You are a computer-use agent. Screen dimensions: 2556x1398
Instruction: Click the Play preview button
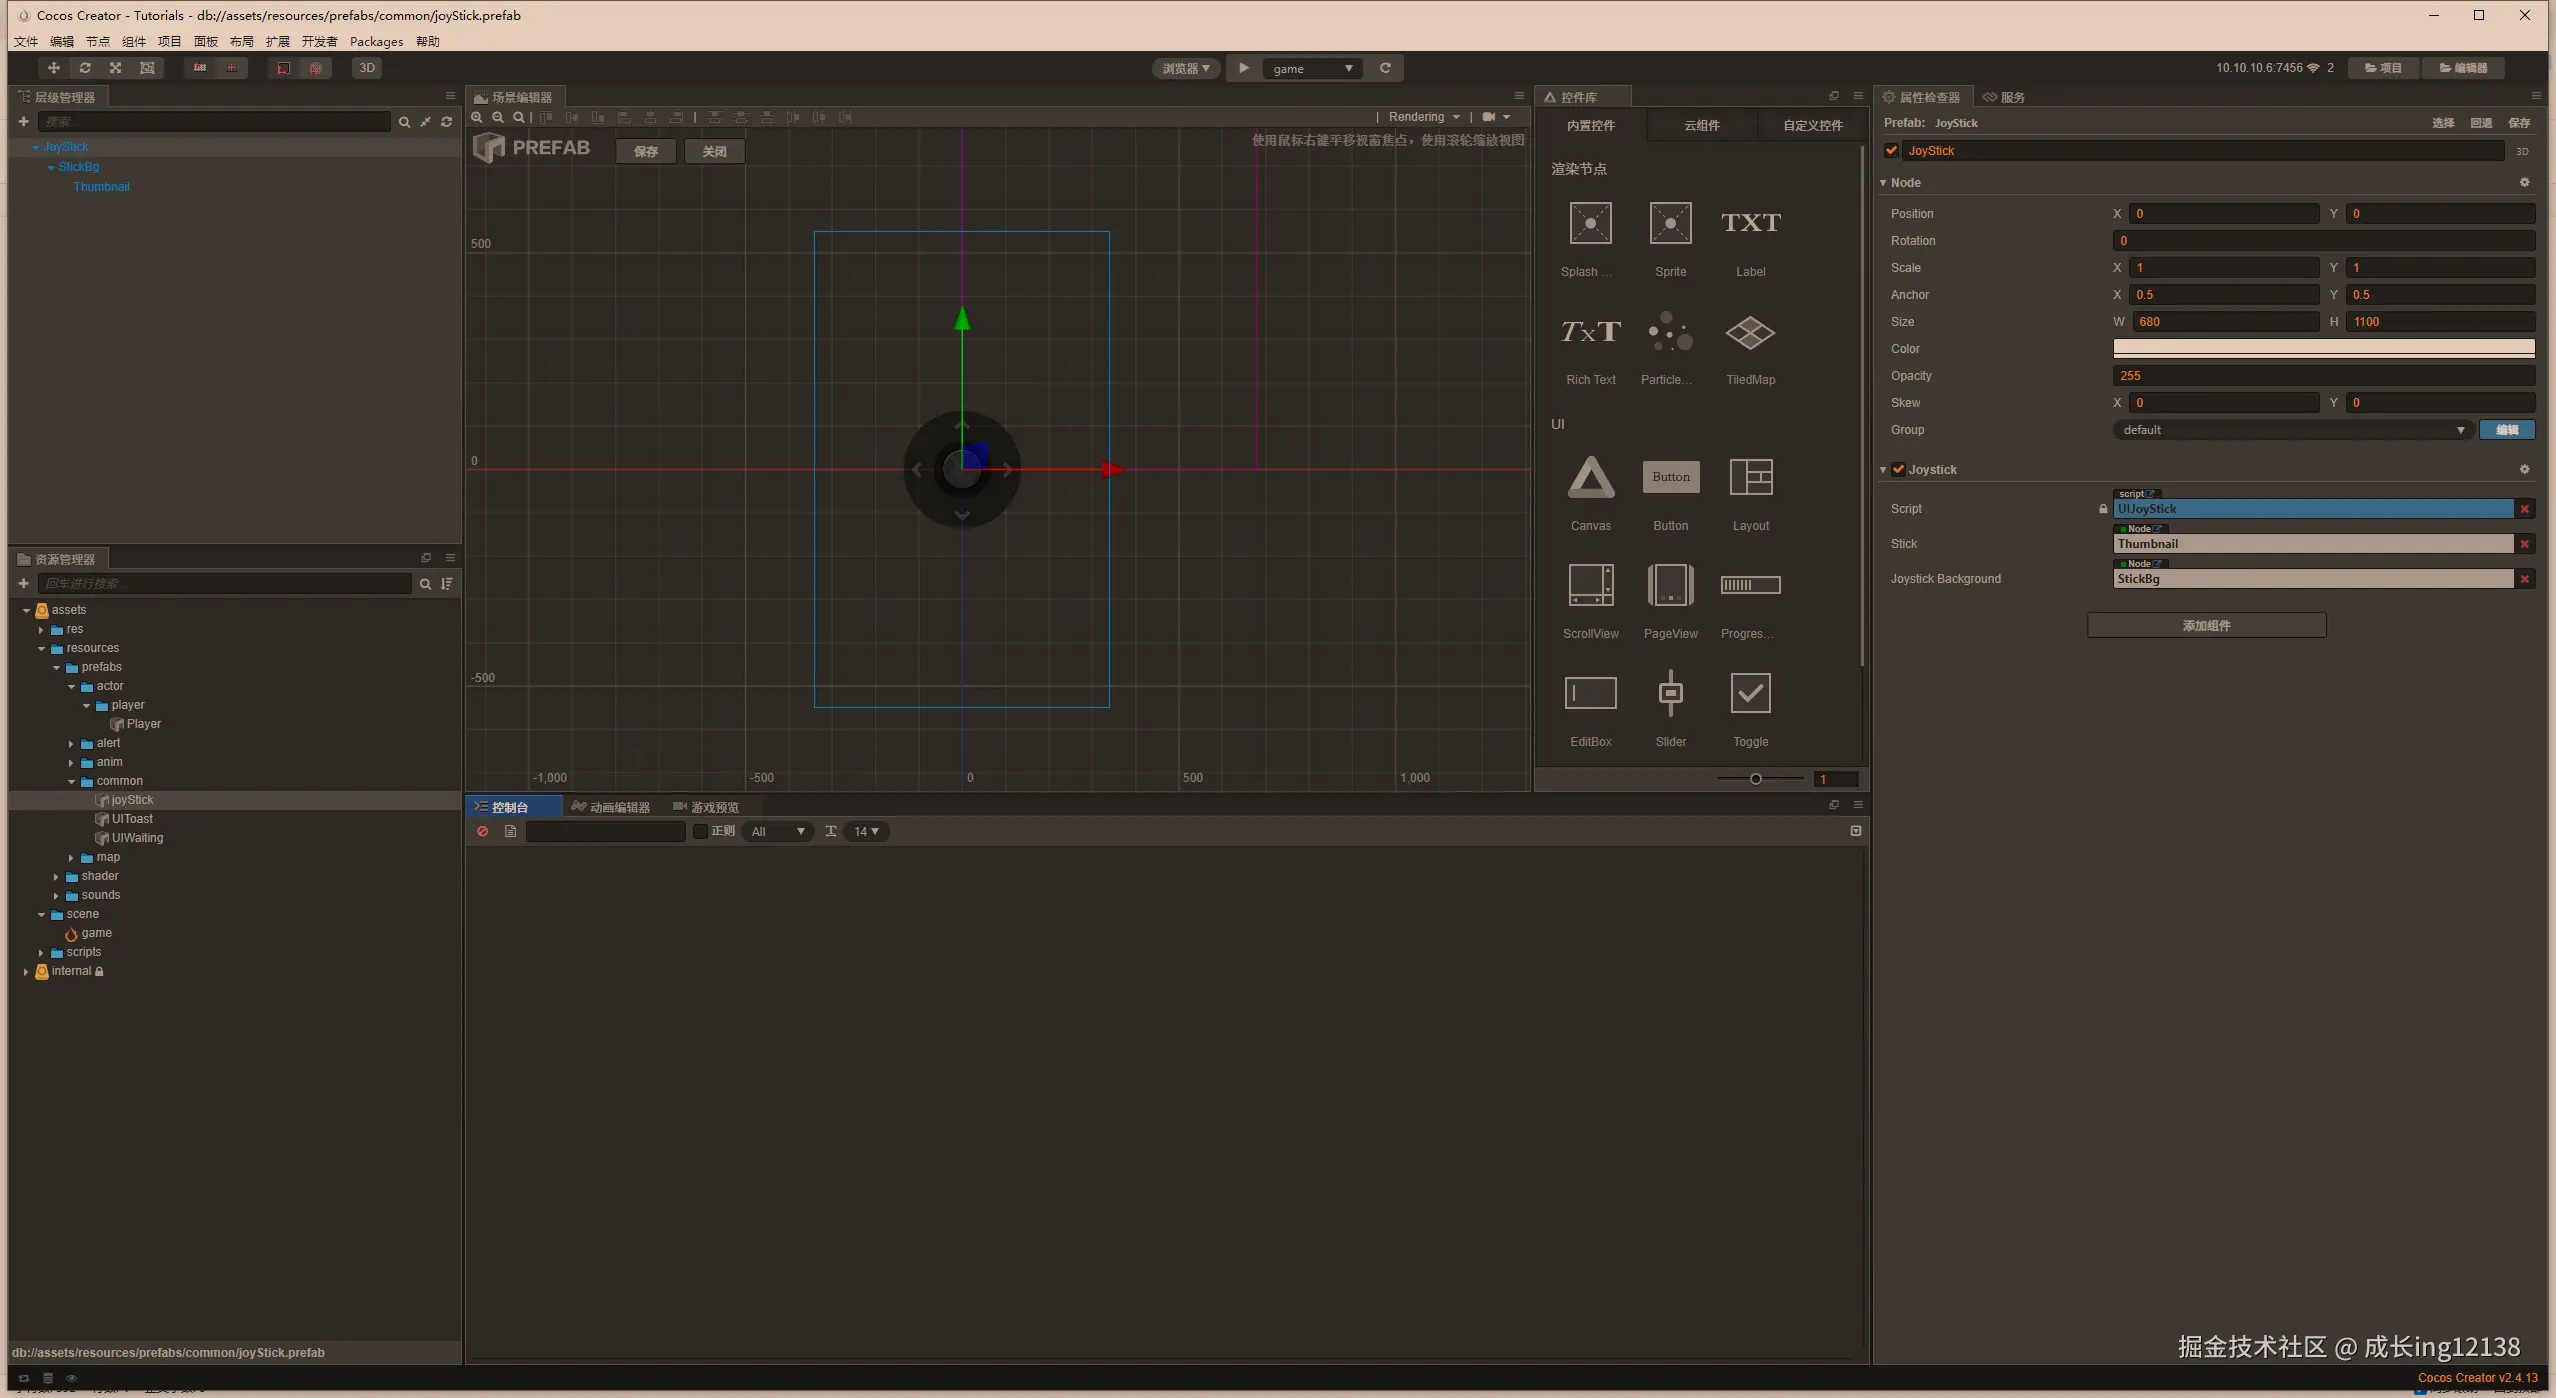pos(1243,68)
